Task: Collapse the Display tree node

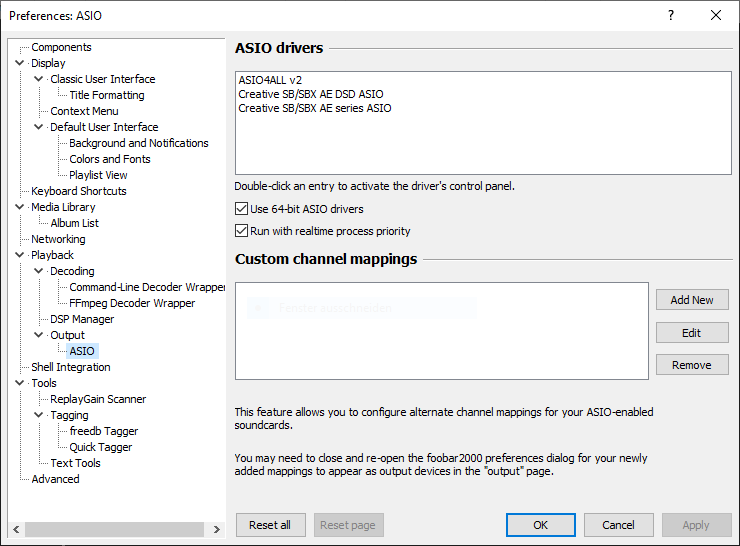Action: pos(20,63)
